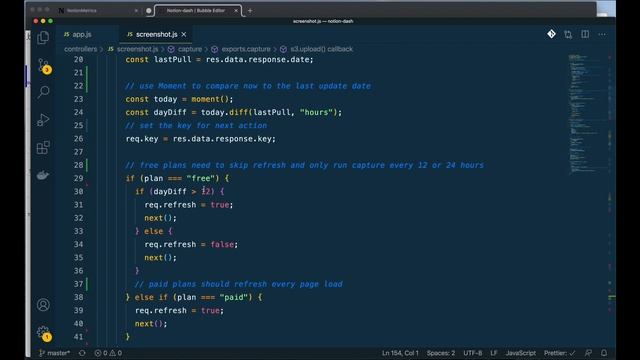640x360 pixels.
Task: Close the screenshot.js tab
Action: [x=184, y=34]
